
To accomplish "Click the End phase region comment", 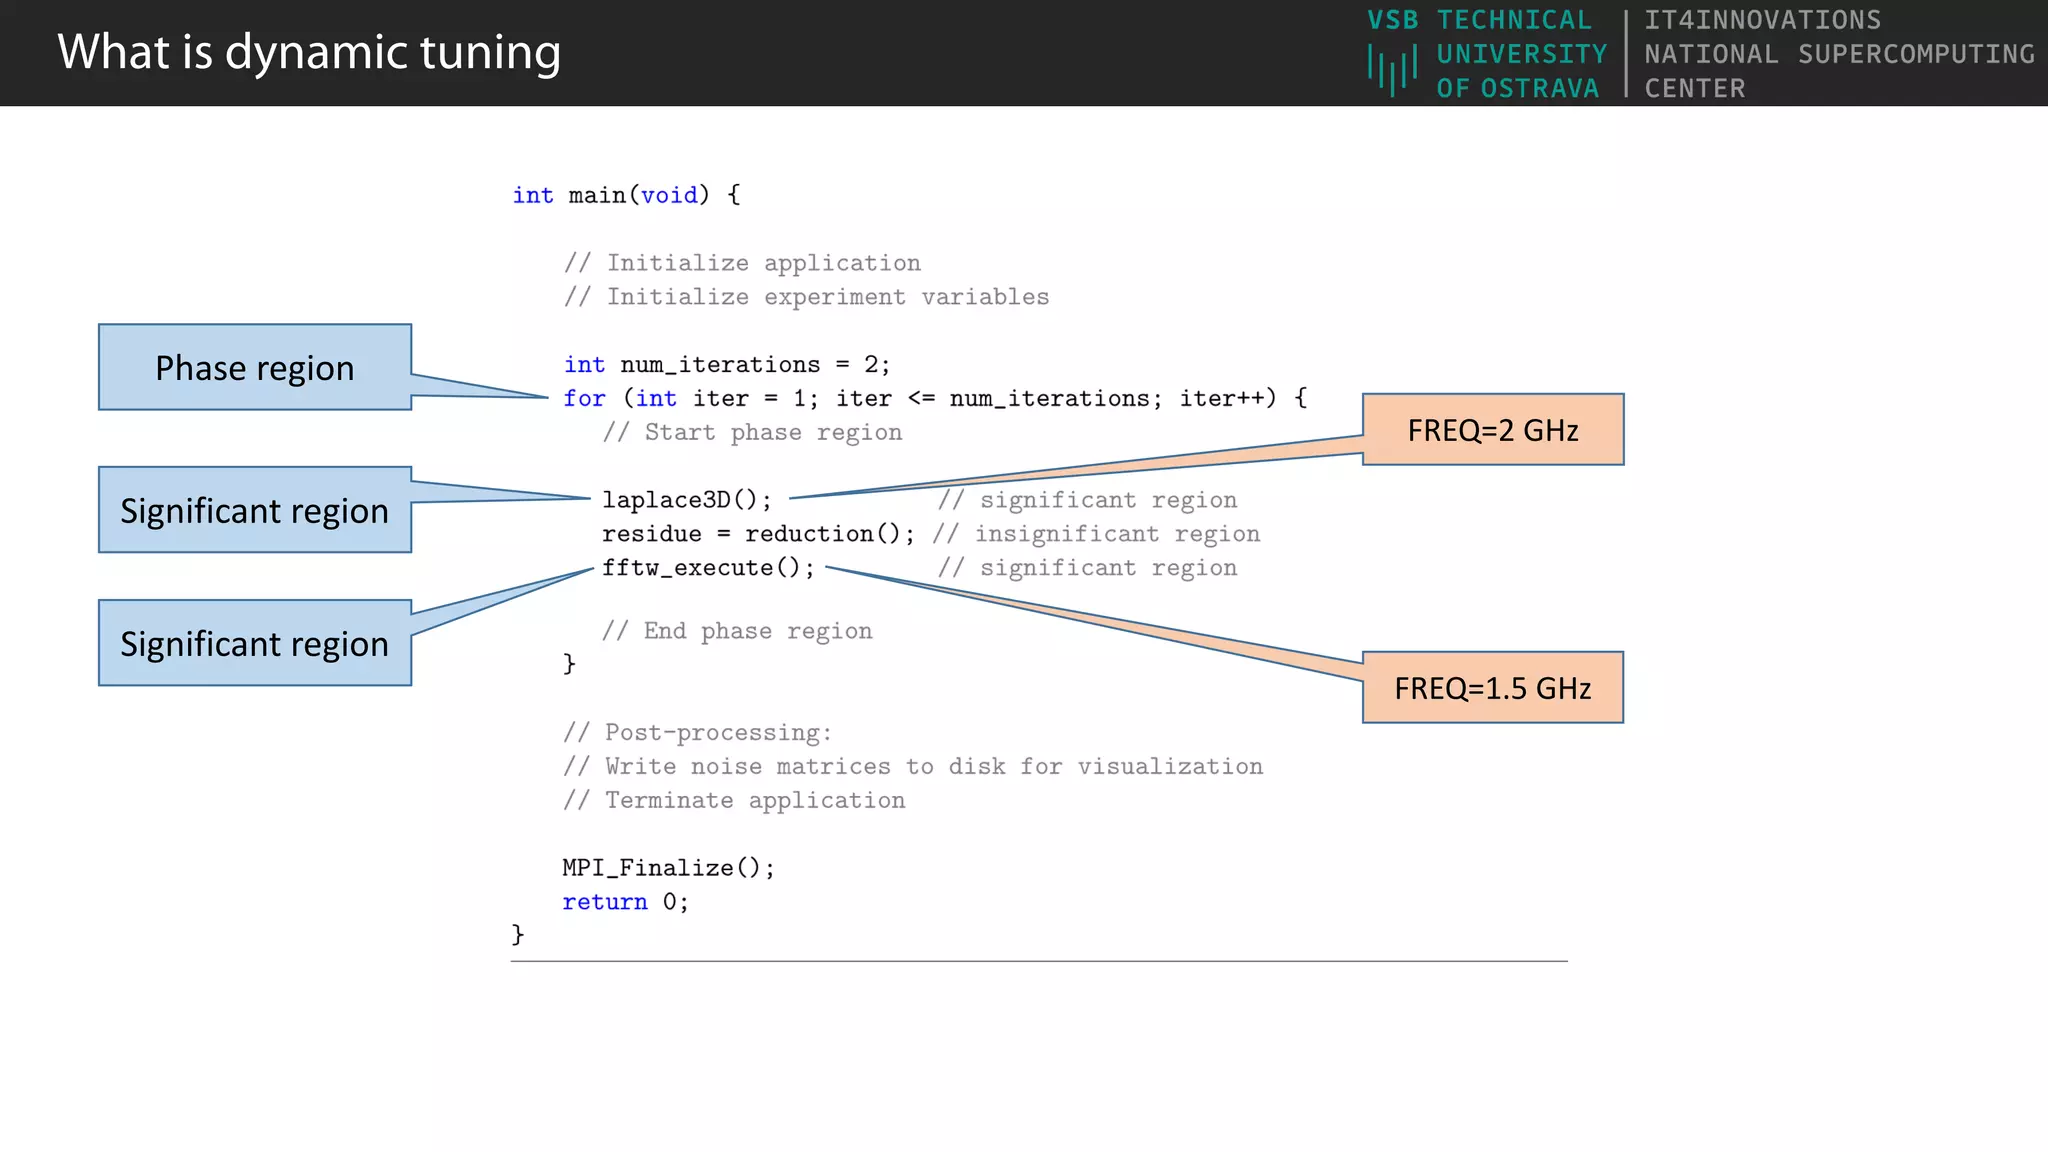I will click(x=737, y=631).
